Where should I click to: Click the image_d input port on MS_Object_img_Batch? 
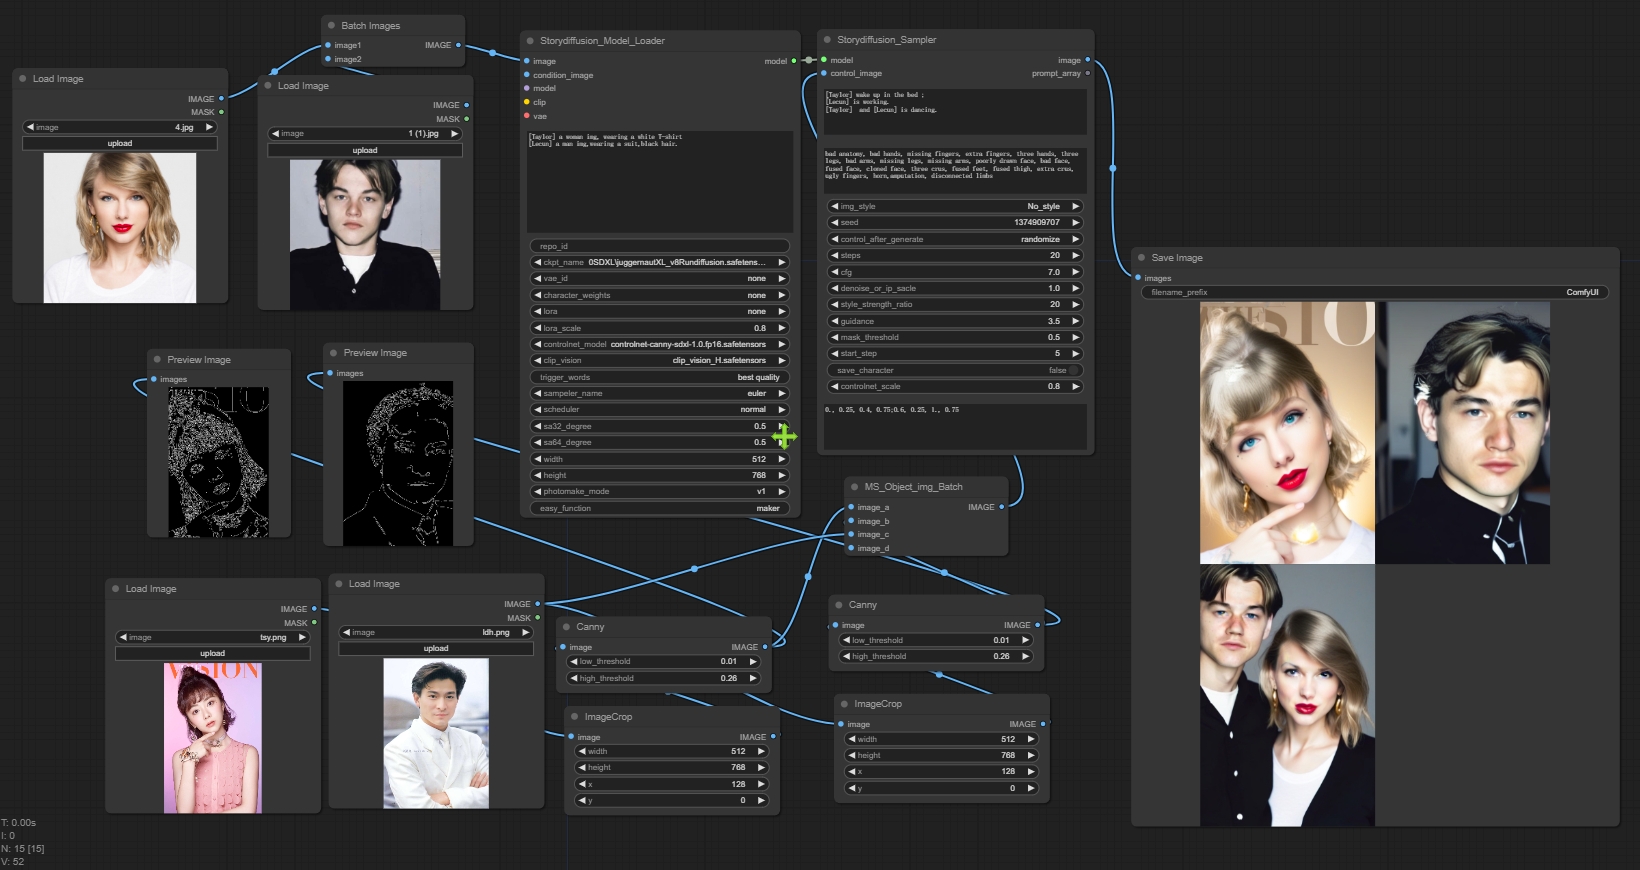851,548
